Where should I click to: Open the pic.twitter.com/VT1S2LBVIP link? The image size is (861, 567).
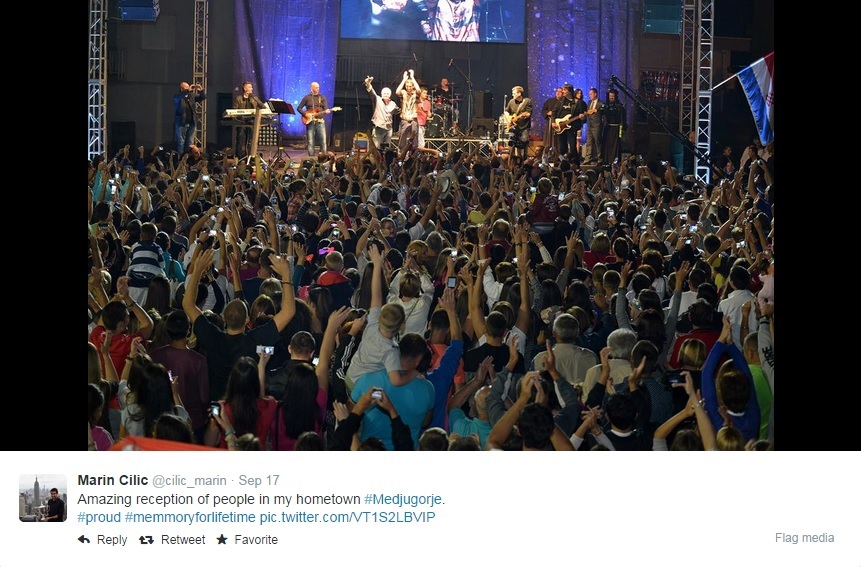click(x=348, y=518)
